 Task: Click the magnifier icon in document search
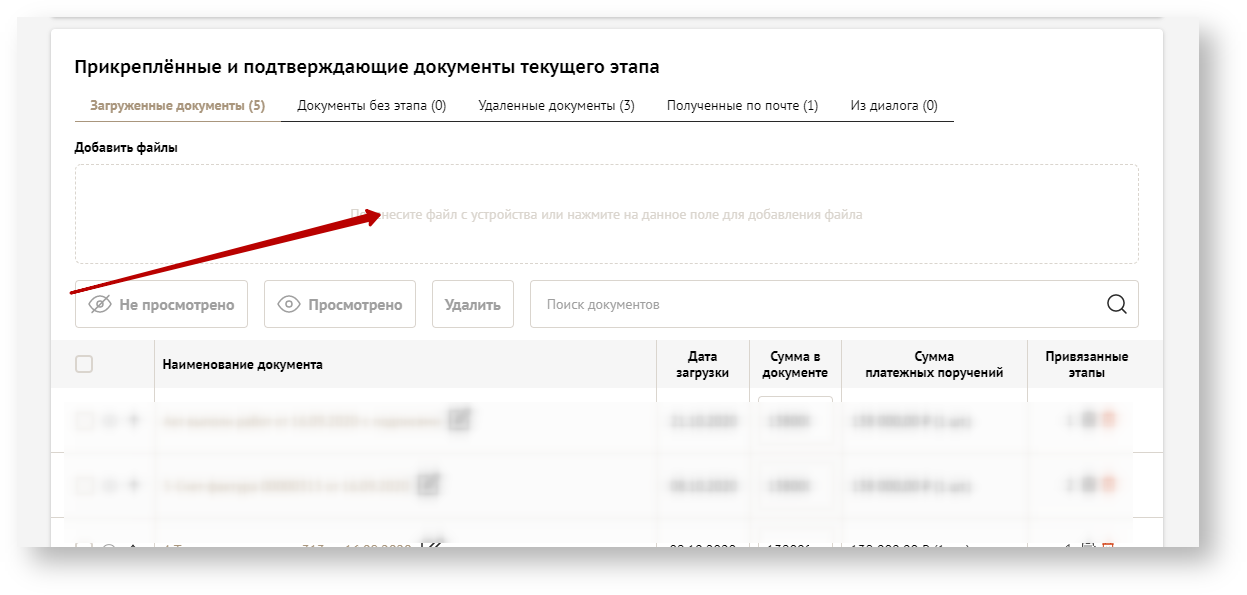(1116, 304)
